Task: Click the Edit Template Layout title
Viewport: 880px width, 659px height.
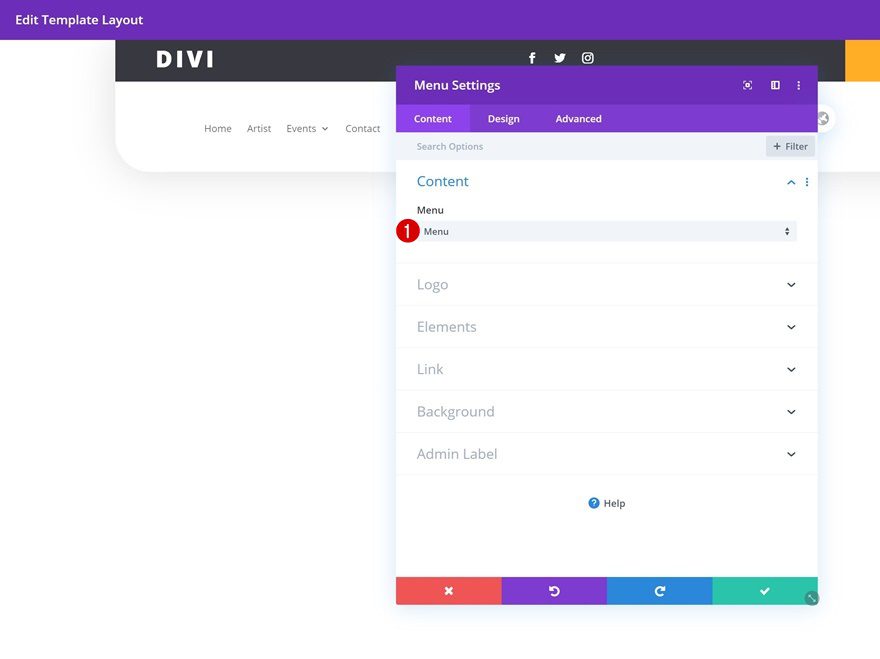Action: pyautogui.click(x=79, y=20)
